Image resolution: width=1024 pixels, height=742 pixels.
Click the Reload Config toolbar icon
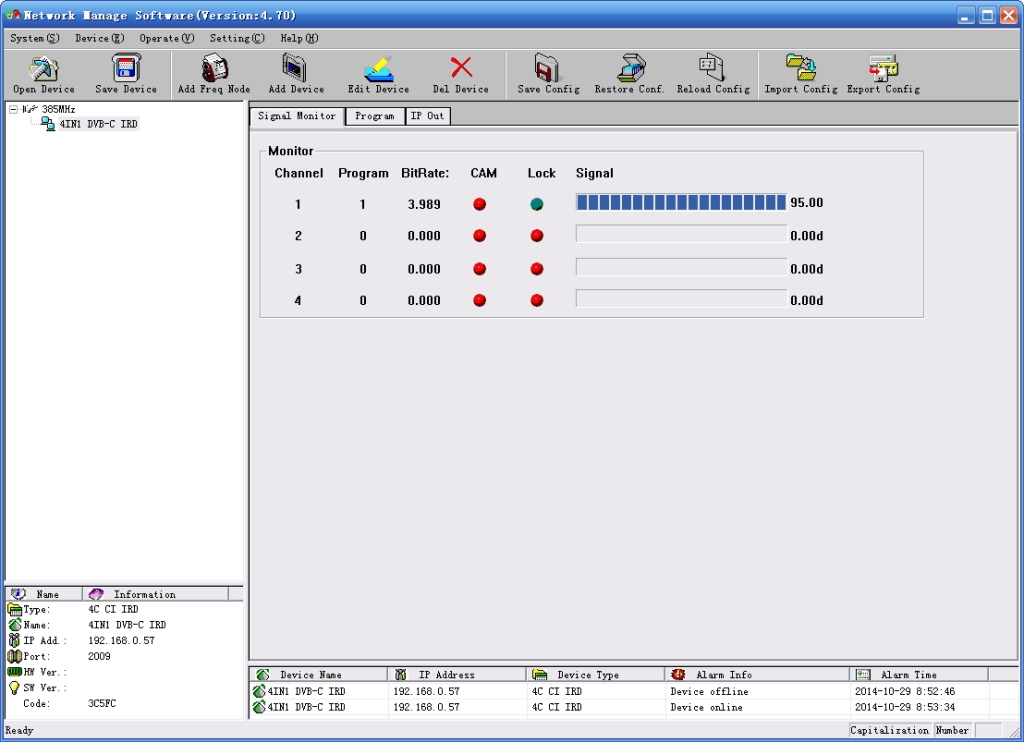point(713,70)
